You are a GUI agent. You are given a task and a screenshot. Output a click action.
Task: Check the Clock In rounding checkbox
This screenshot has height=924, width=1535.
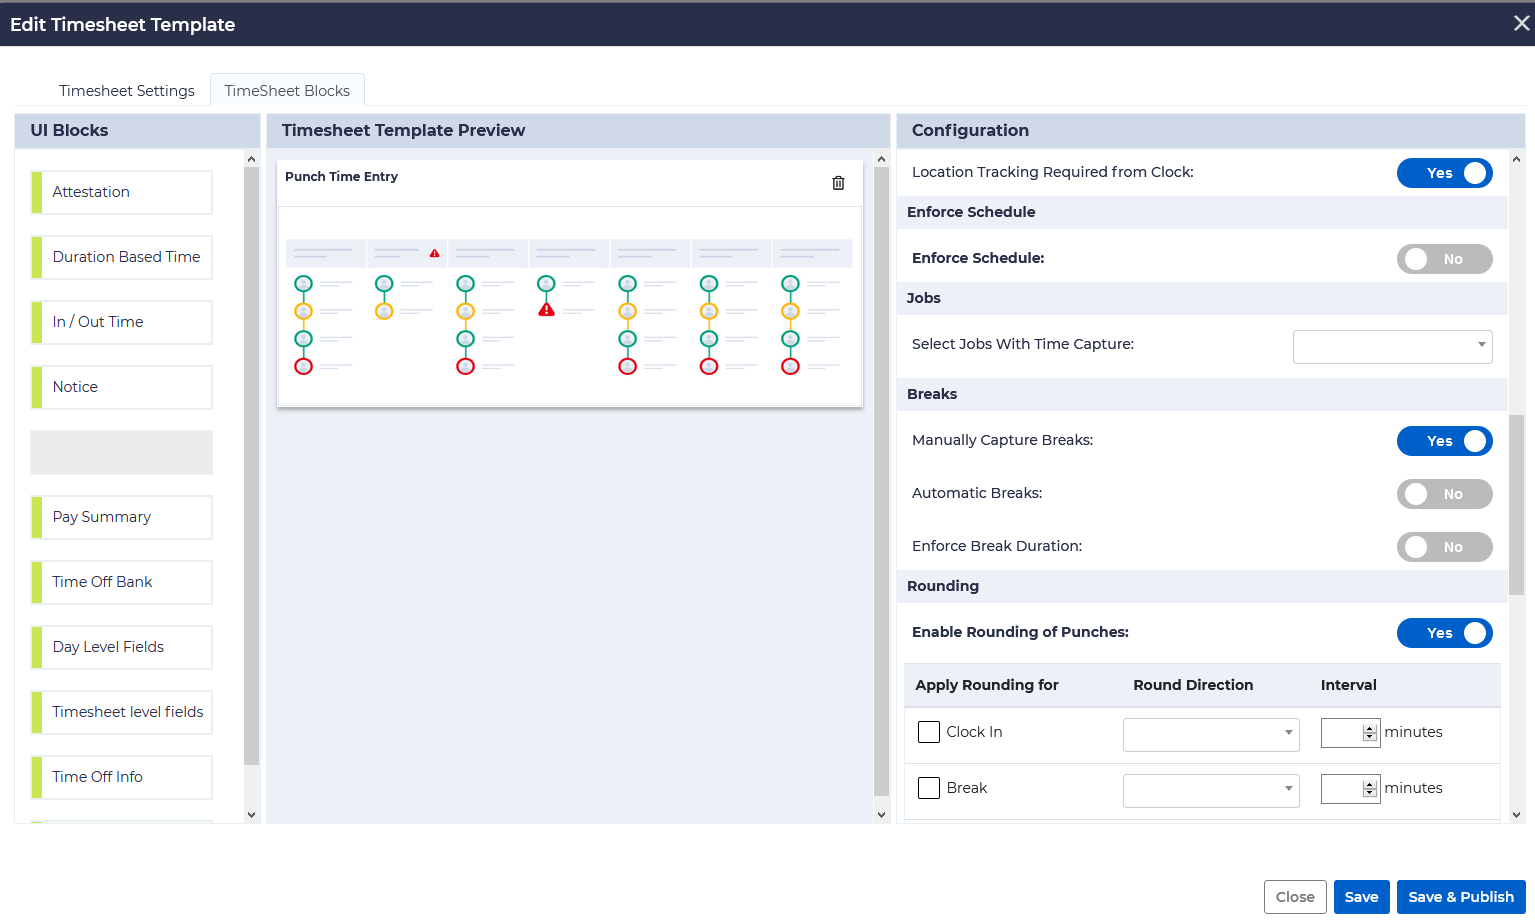click(x=929, y=732)
